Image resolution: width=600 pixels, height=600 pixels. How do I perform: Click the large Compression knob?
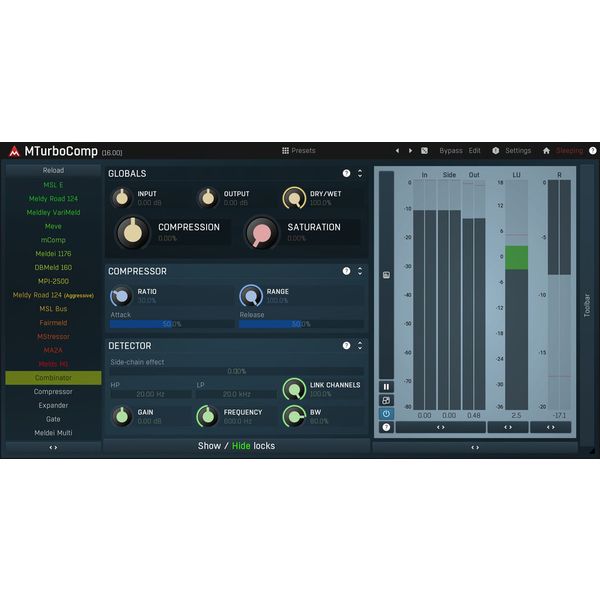132,232
